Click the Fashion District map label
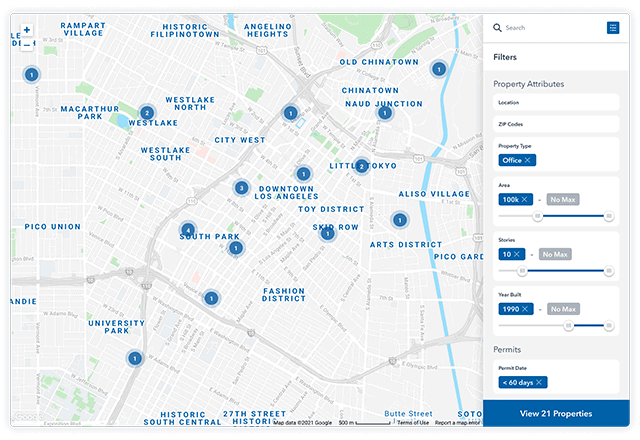640x440 pixels. [284, 295]
